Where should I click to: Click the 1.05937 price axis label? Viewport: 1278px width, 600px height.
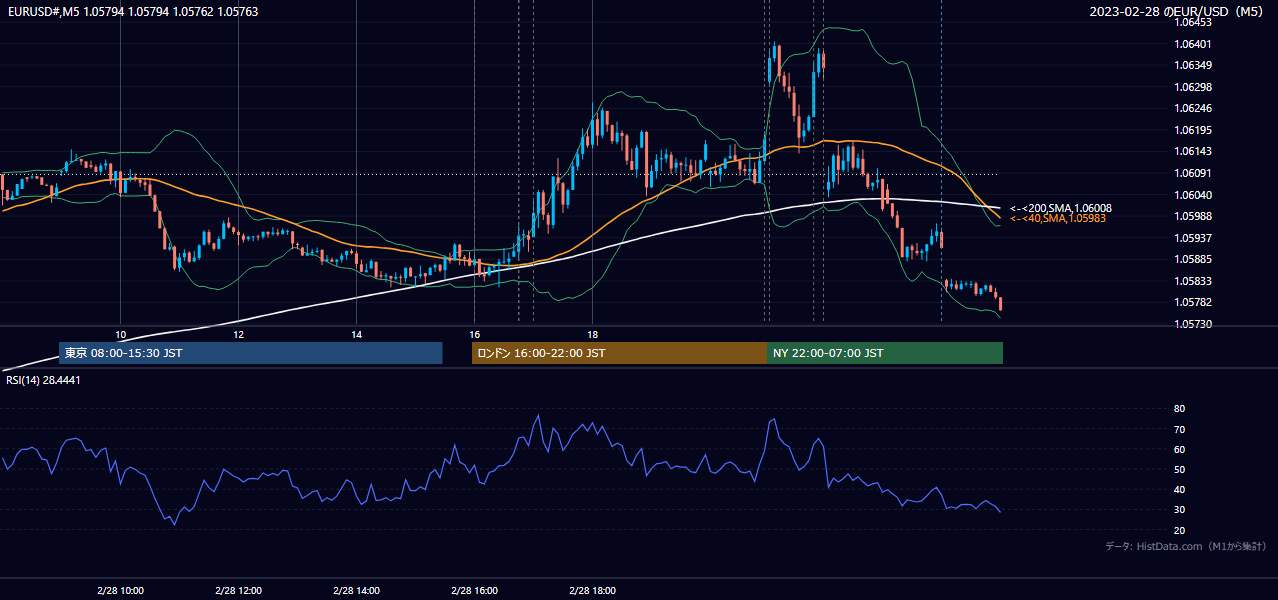click(x=1193, y=238)
